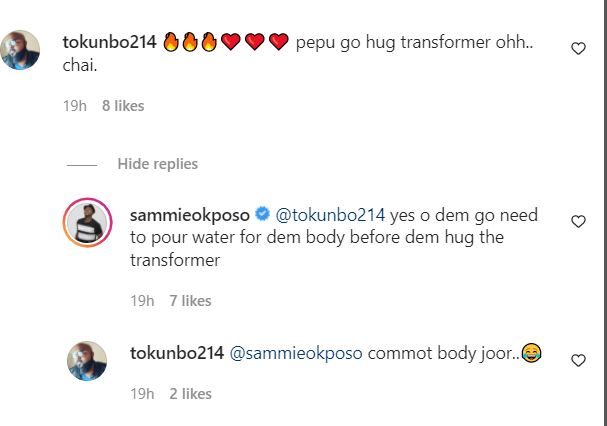607x426 pixels.
Task: Click tokunbo214's avatar on the last reply
Action: click(87, 360)
